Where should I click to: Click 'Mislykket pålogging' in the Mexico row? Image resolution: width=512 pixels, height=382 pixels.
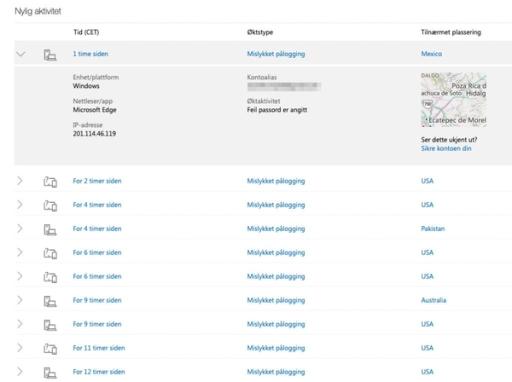(x=276, y=54)
